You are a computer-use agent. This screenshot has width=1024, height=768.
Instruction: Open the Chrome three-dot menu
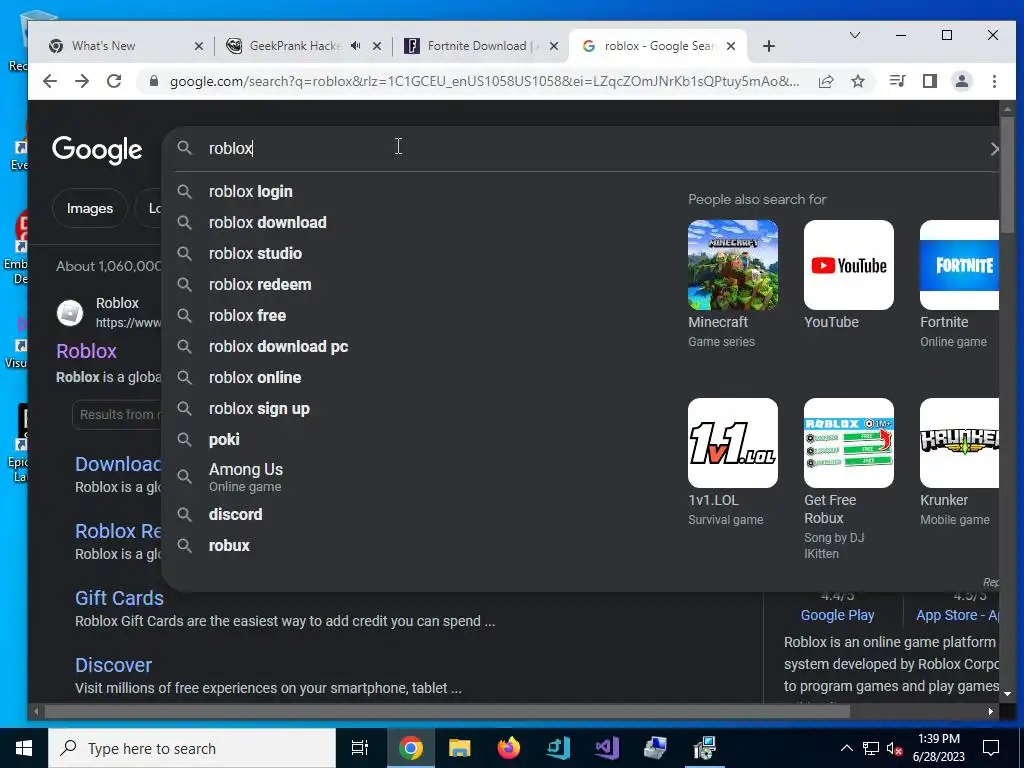[994, 81]
